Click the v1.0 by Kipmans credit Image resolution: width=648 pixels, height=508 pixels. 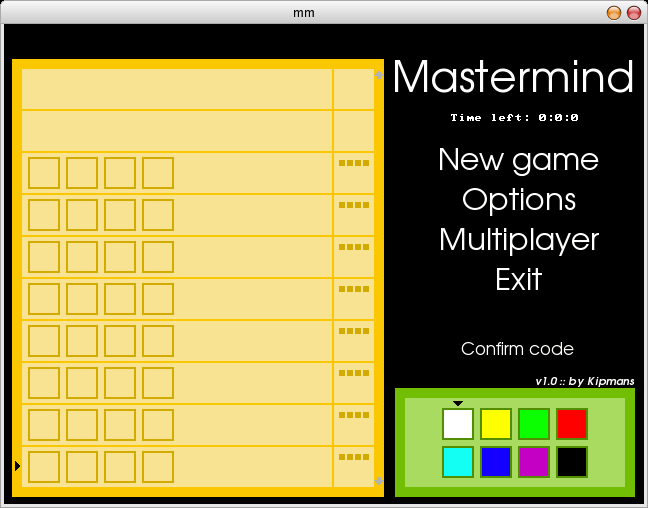pos(585,381)
